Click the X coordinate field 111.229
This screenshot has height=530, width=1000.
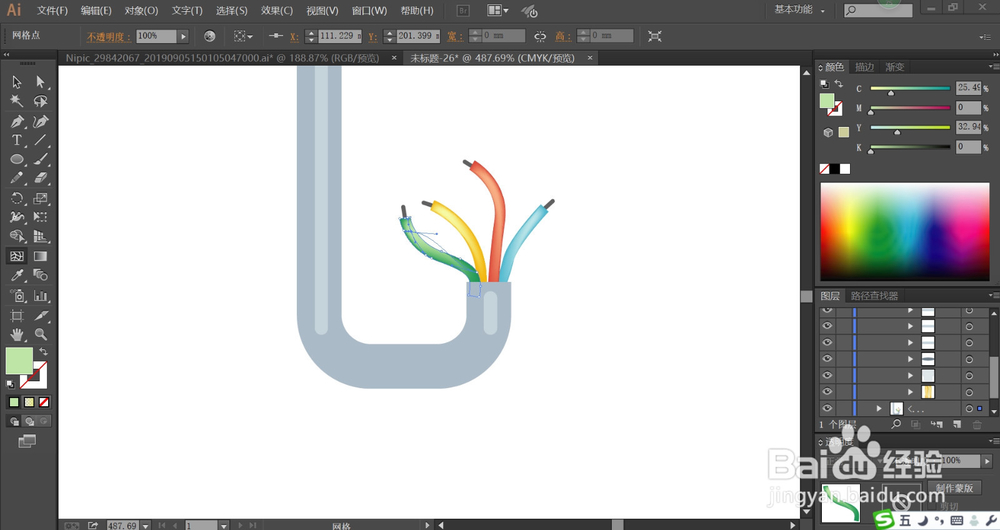tap(340, 36)
